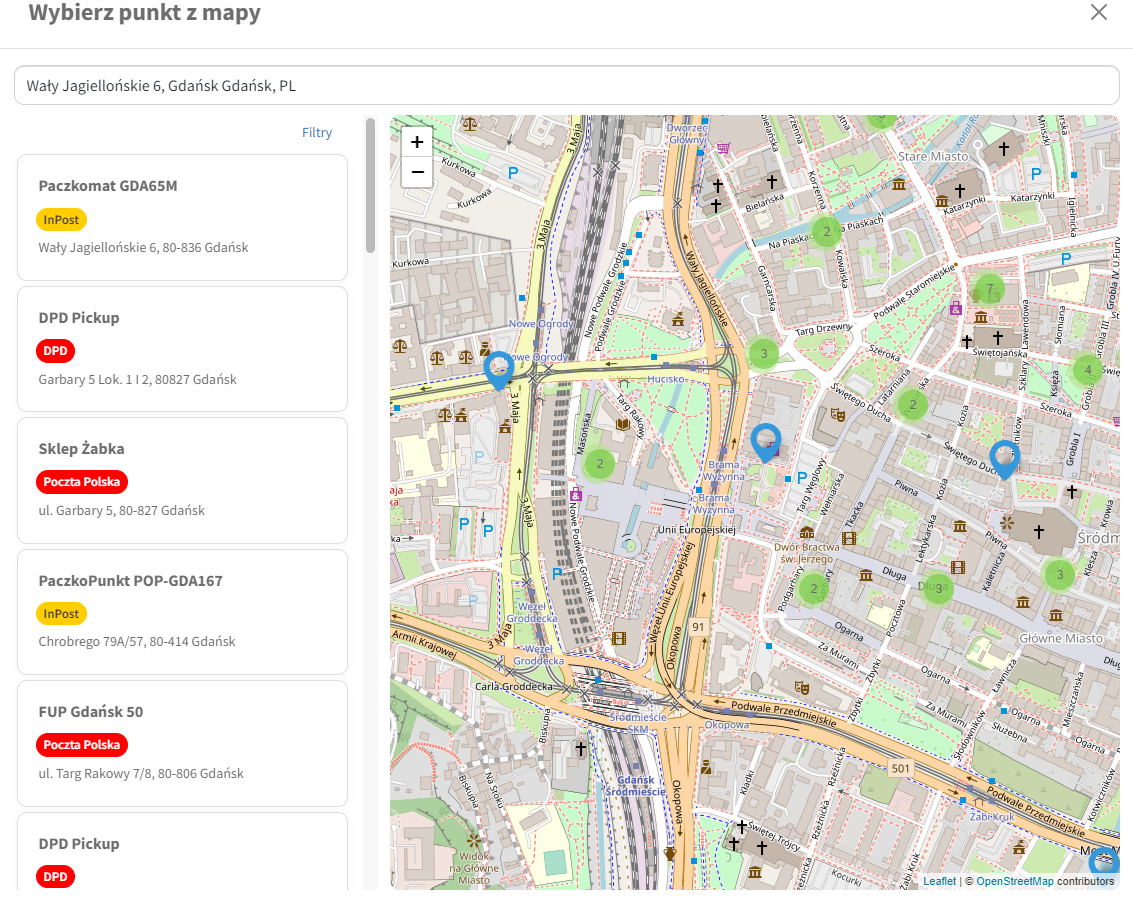Click InPost badge on PaczkoPunkt POP-GDA167 card
Viewport: 1133px width, 901px height.
pyautogui.click(x=61, y=613)
